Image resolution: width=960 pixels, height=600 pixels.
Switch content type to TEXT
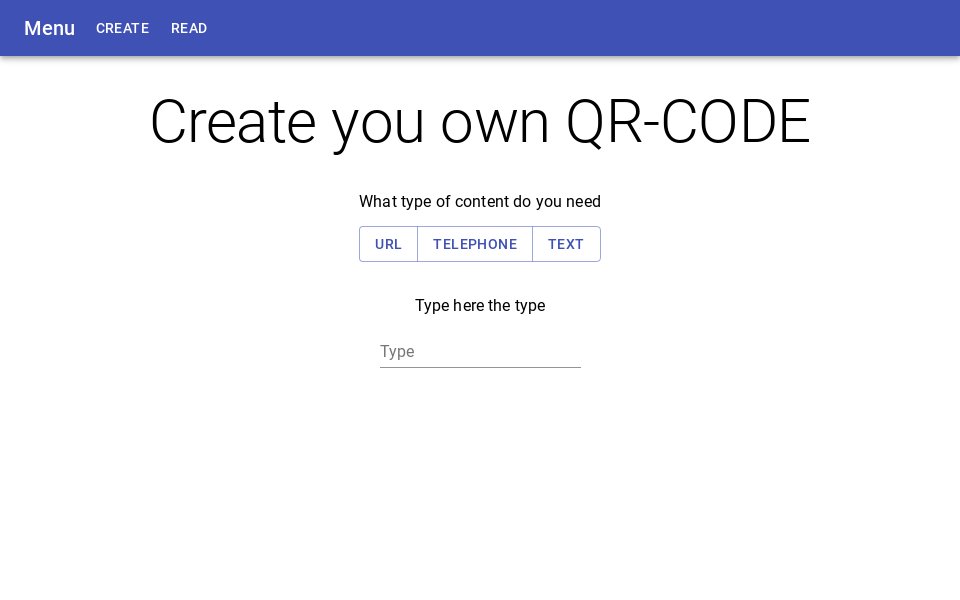[x=566, y=244]
